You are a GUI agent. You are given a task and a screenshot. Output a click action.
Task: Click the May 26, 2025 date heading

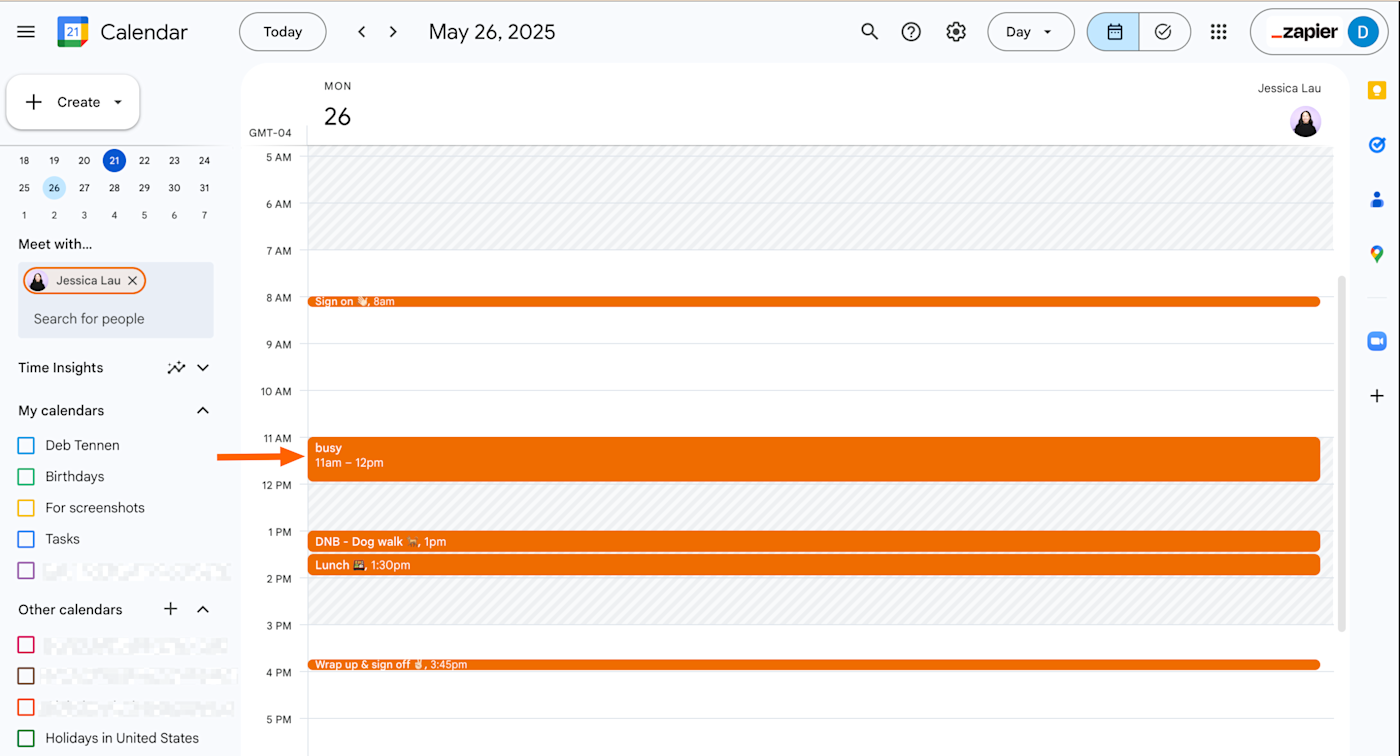click(492, 32)
